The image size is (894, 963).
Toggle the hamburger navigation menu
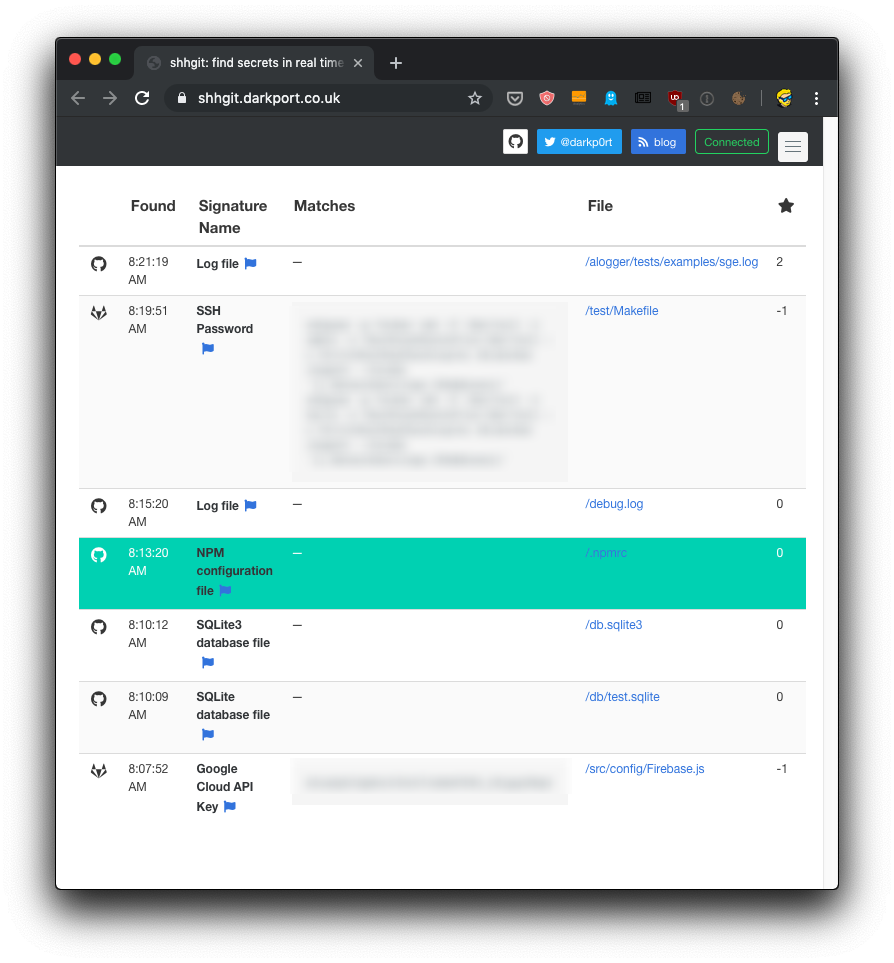[x=793, y=147]
